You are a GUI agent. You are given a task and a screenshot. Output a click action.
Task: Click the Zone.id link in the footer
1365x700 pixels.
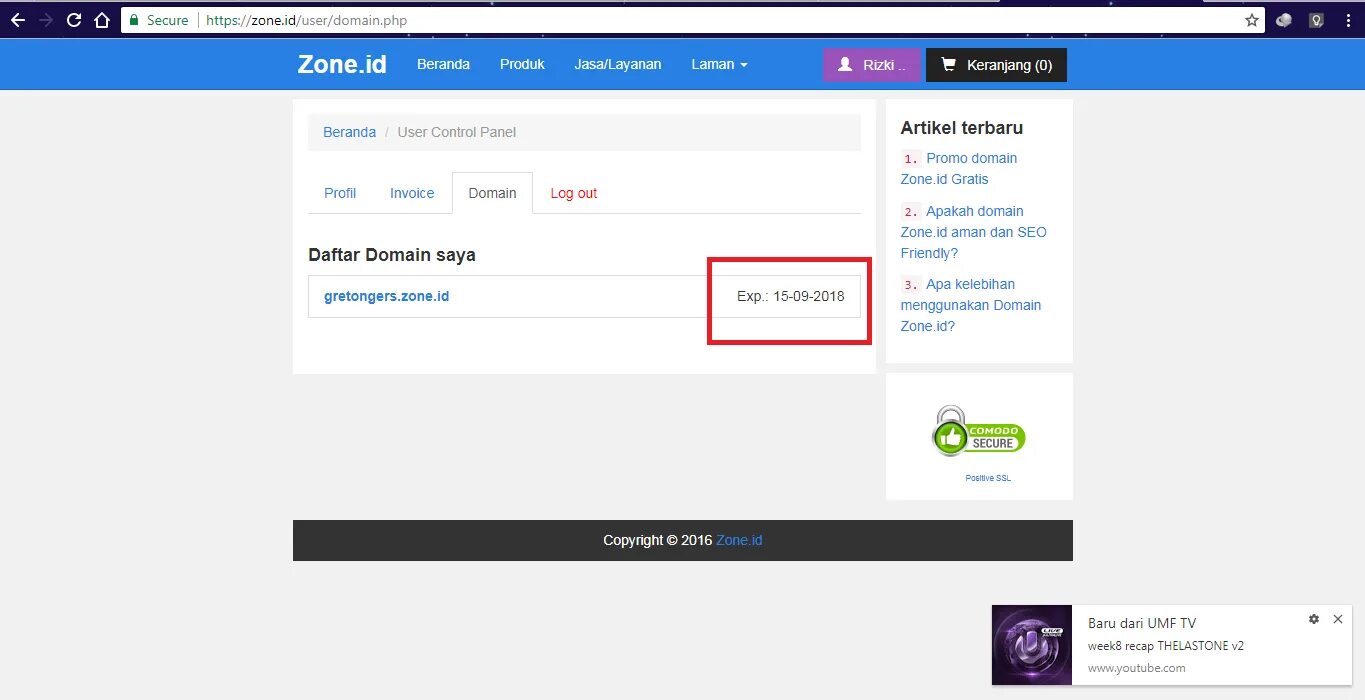click(739, 540)
